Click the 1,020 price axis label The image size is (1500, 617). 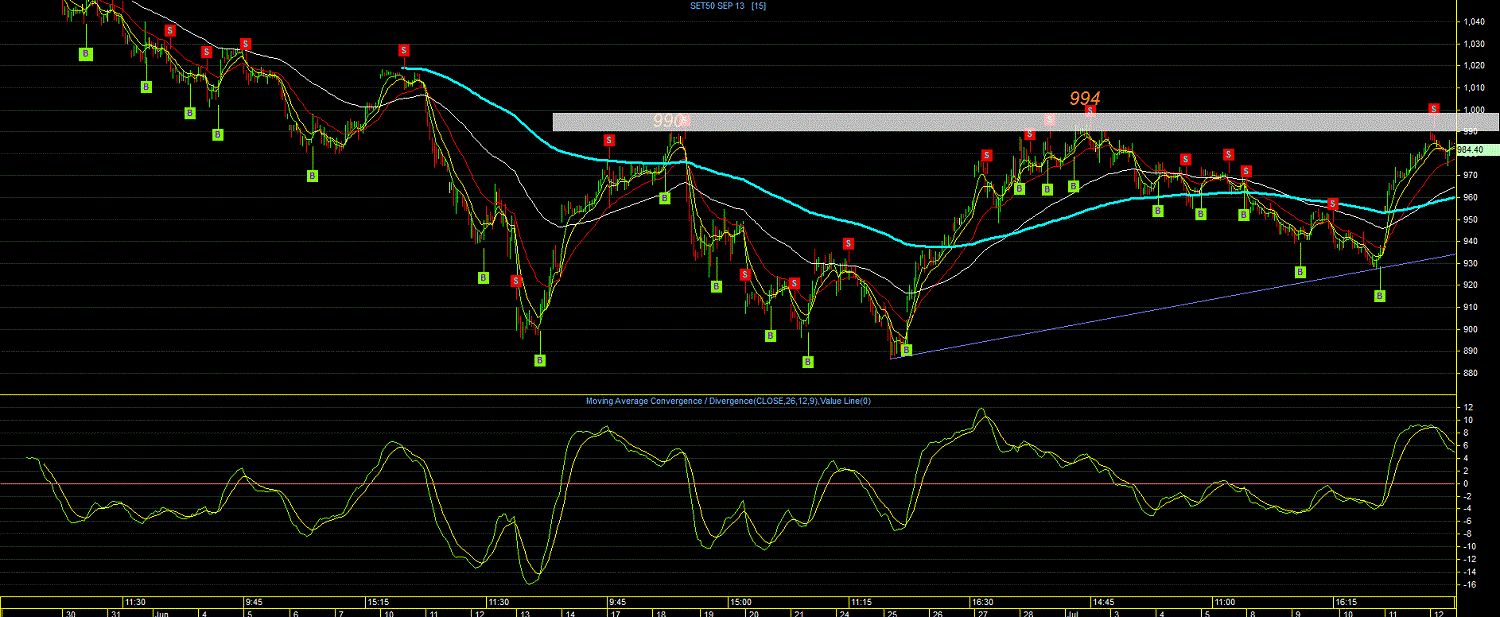click(1473, 66)
